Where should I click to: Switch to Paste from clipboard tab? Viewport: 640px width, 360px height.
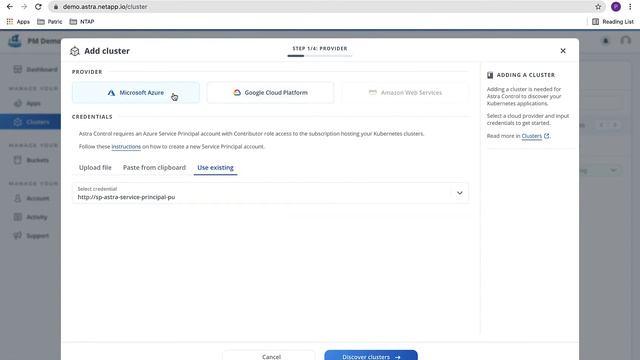(154, 167)
